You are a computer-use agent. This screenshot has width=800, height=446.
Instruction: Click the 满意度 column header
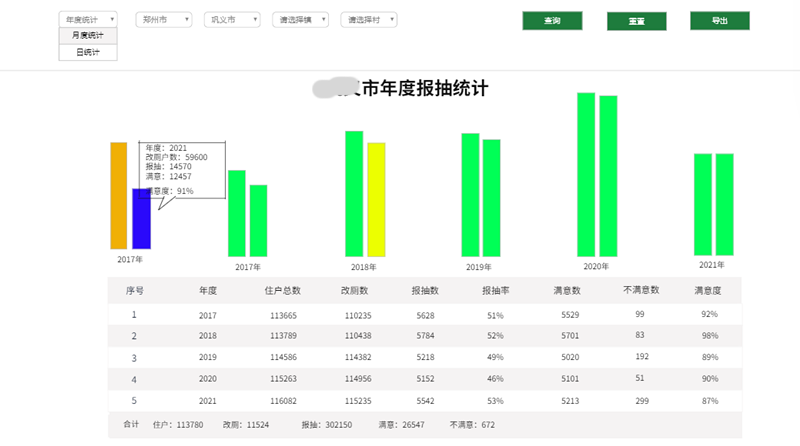click(708, 291)
